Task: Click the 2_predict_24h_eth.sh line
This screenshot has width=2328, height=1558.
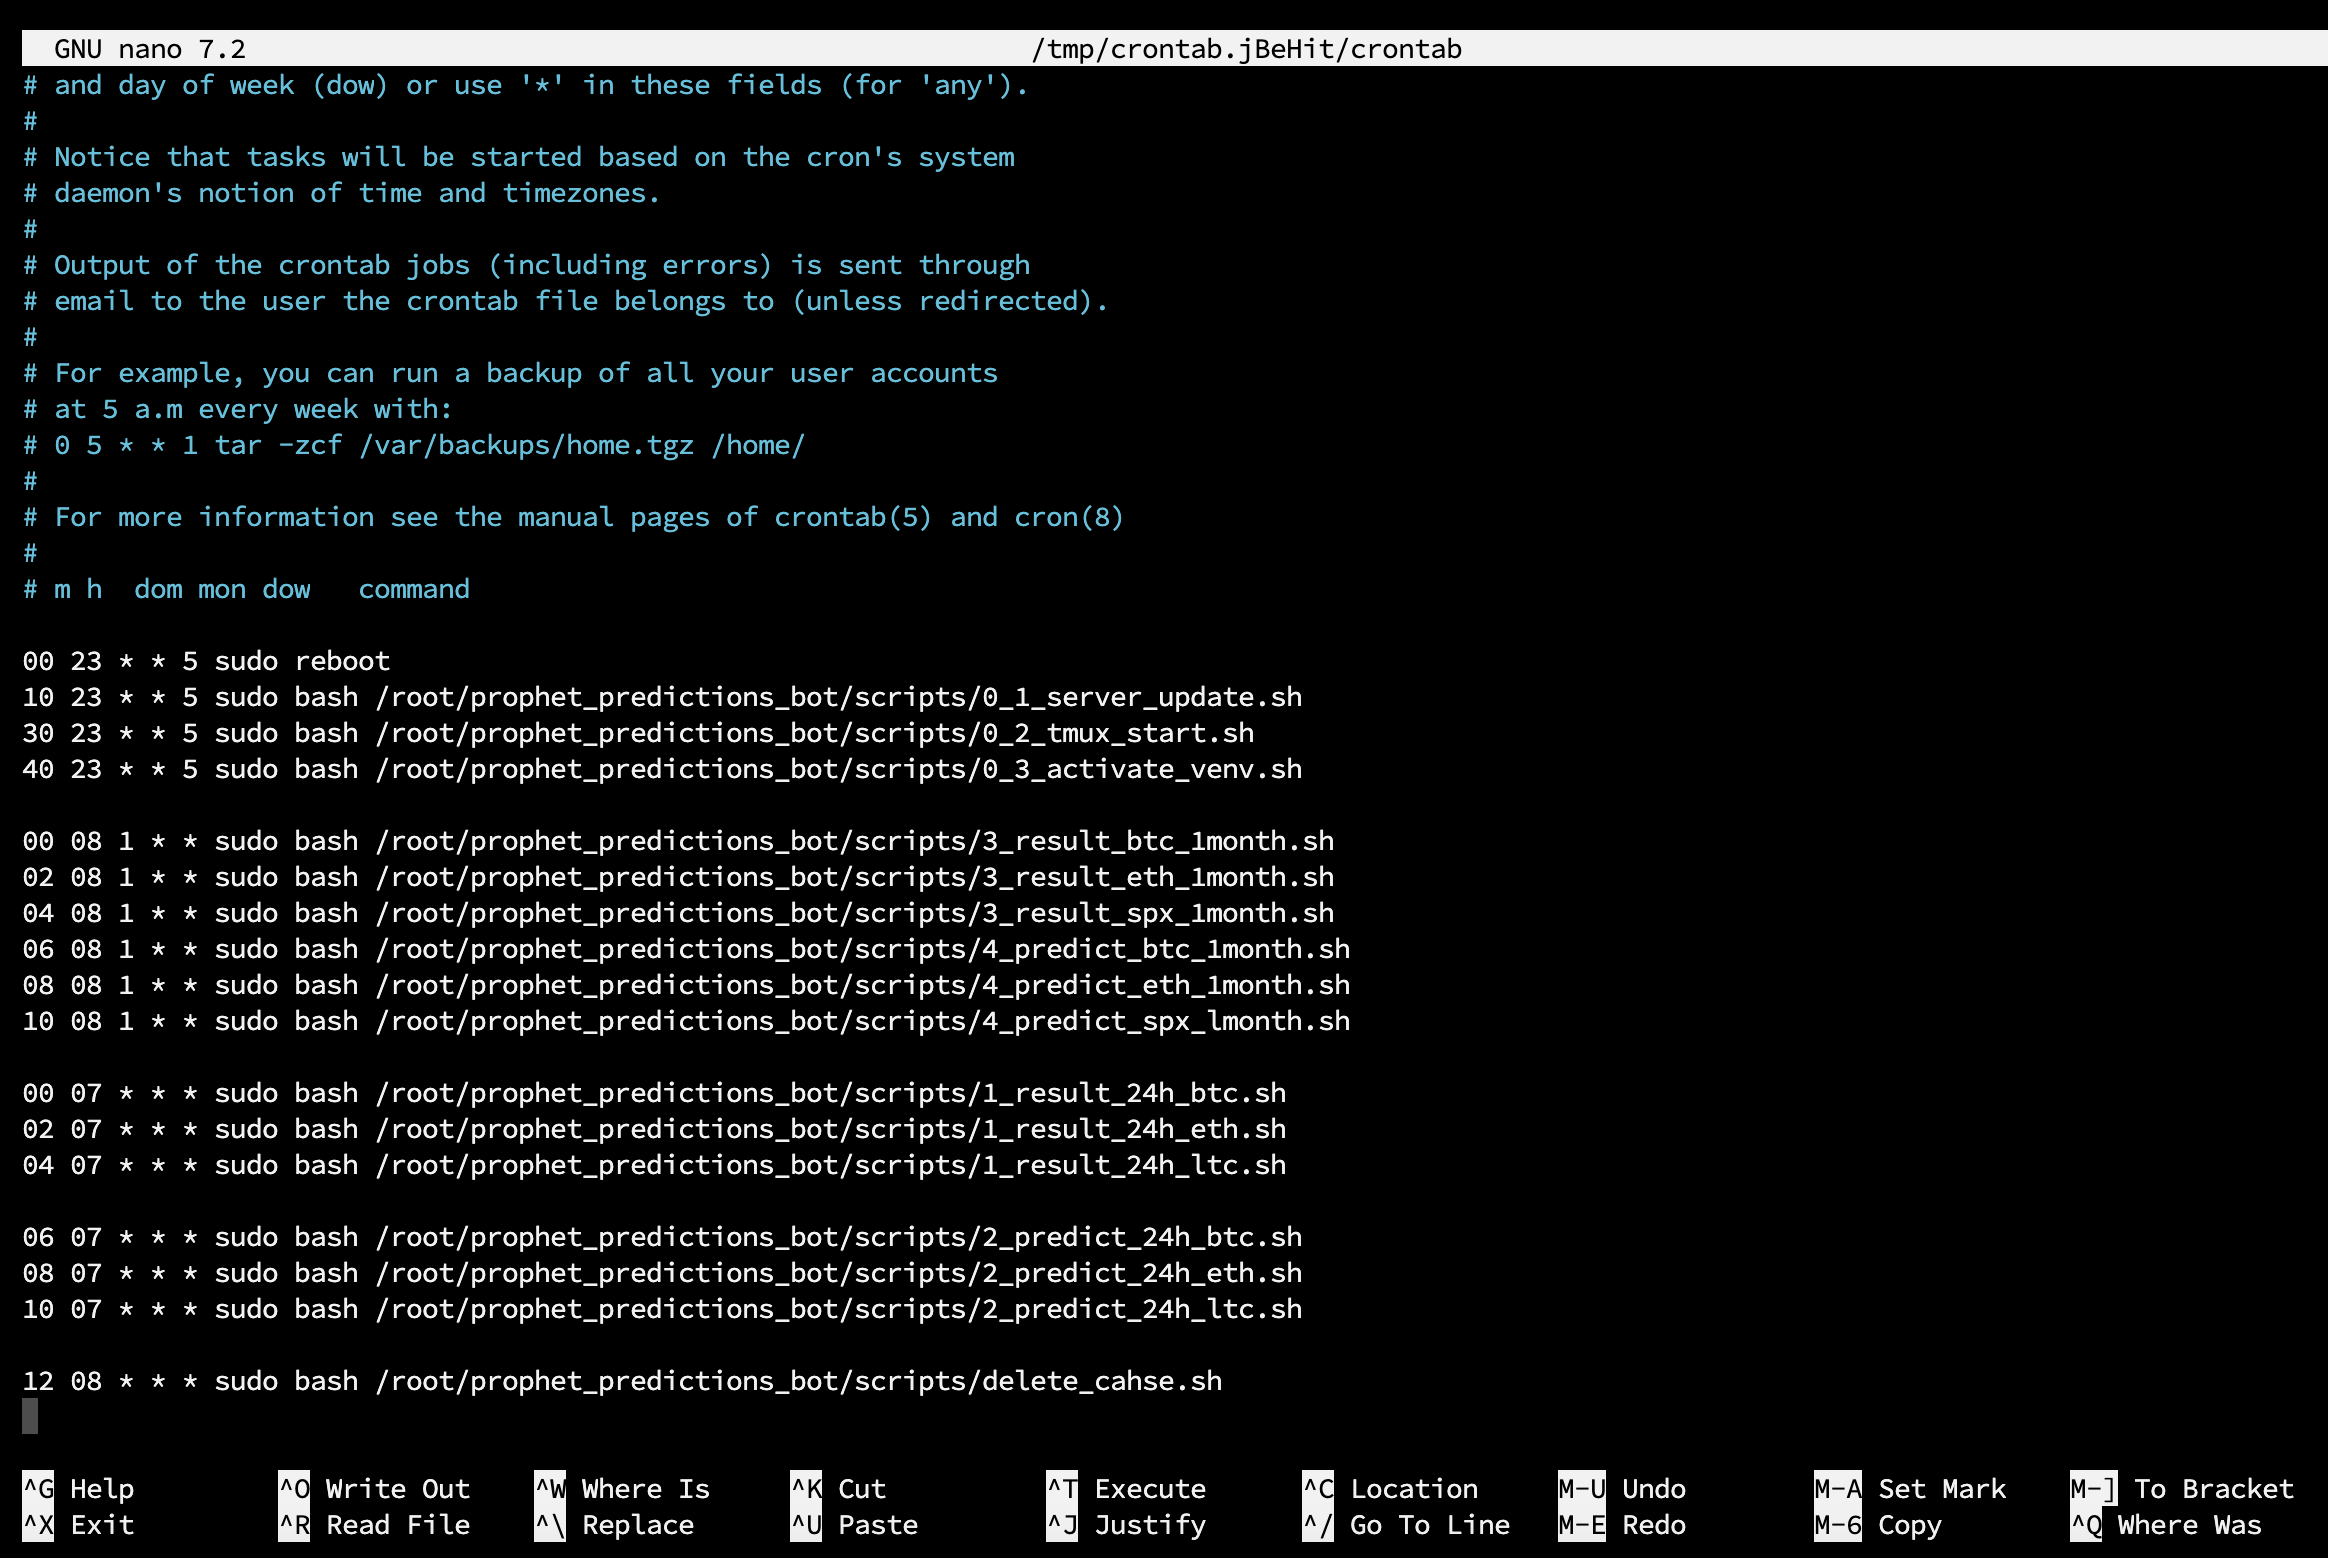Action: point(662,1273)
